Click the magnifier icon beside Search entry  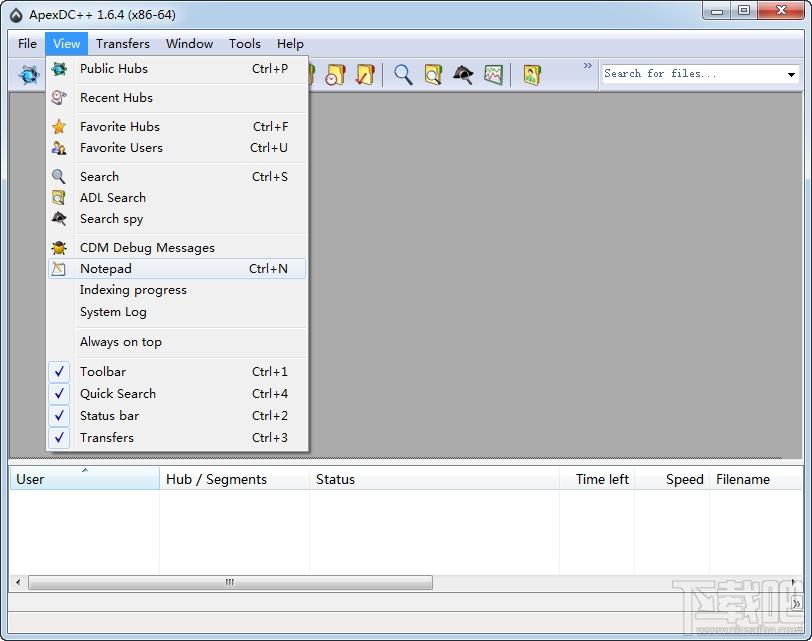tap(59, 177)
